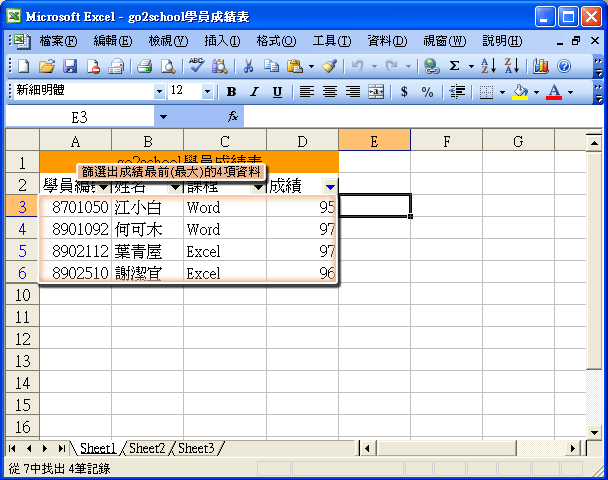Image resolution: width=608 pixels, height=480 pixels.
Task: Select cell B4 containing 何可木
Action: click(x=147, y=230)
